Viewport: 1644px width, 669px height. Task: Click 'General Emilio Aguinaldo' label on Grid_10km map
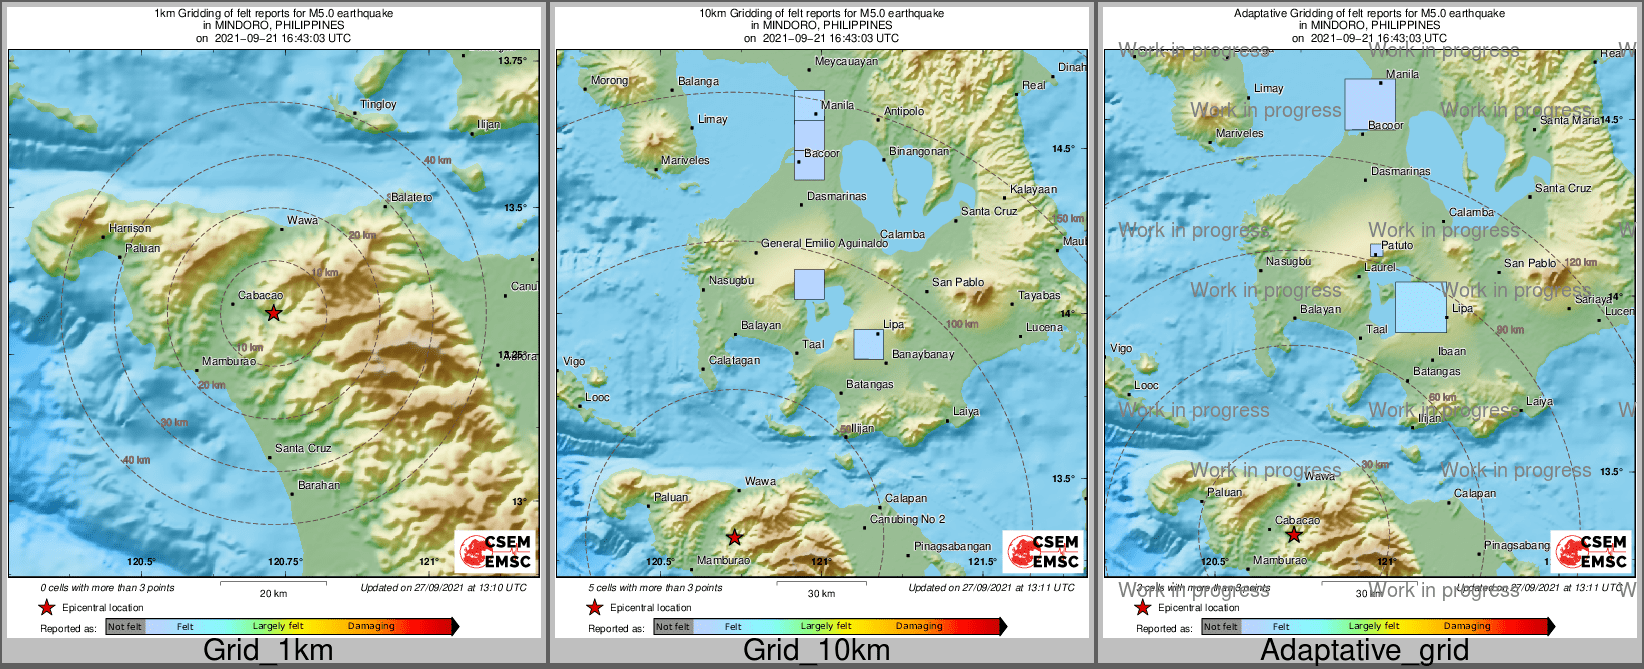tap(824, 243)
